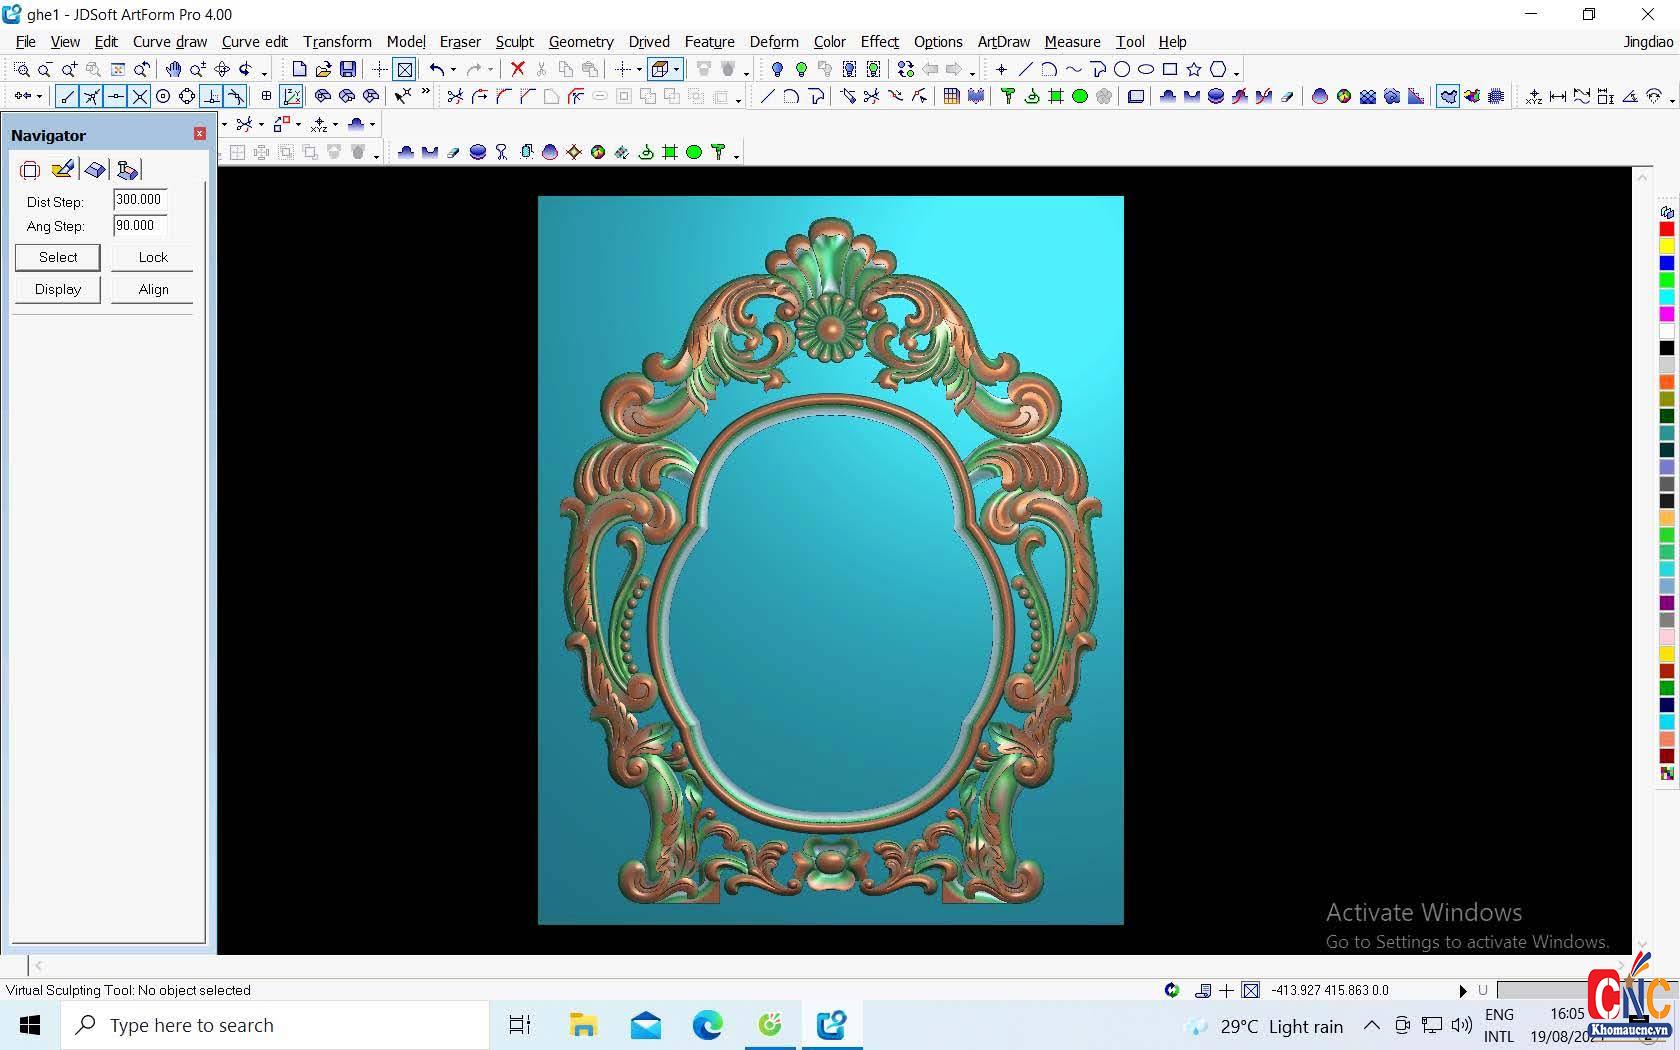Toggle the circle center snap option
This screenshot has height=1050, width=1680.
pyautogui.click(x=163, y=96)
